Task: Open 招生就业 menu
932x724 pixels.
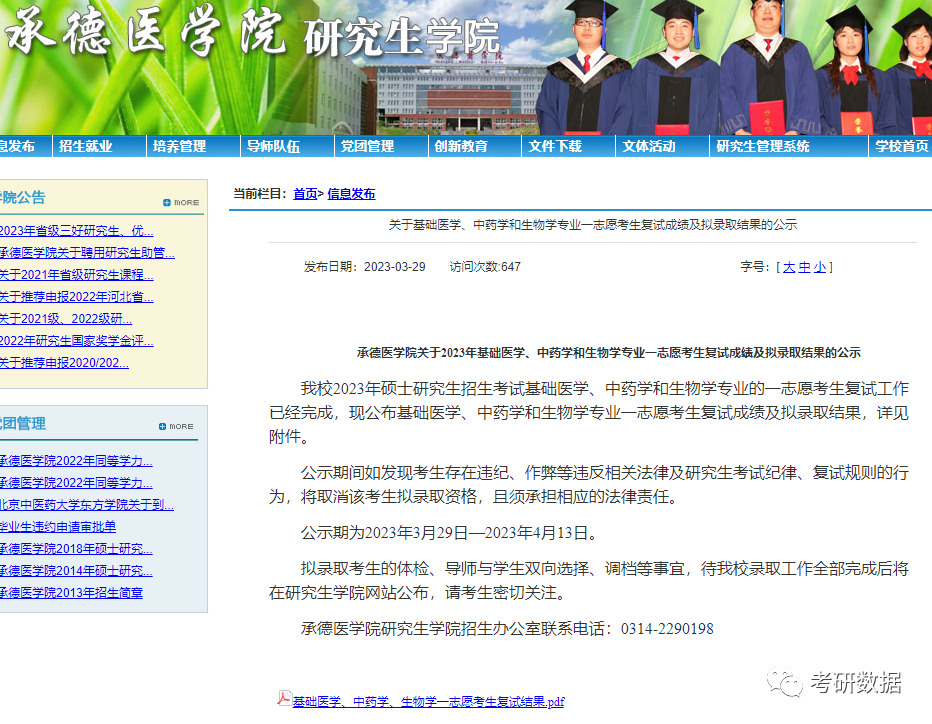Action: [86, 146]
